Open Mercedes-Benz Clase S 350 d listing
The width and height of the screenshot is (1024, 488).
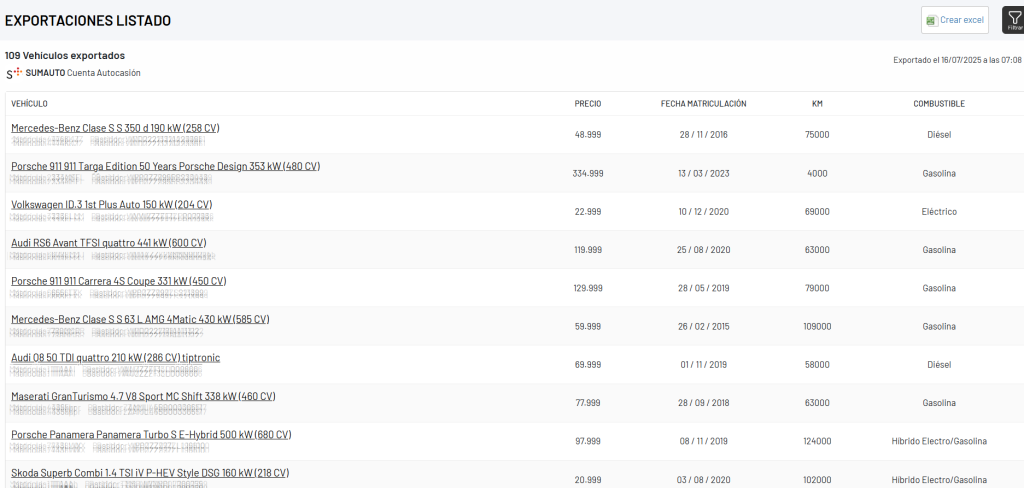click(115, 128)
